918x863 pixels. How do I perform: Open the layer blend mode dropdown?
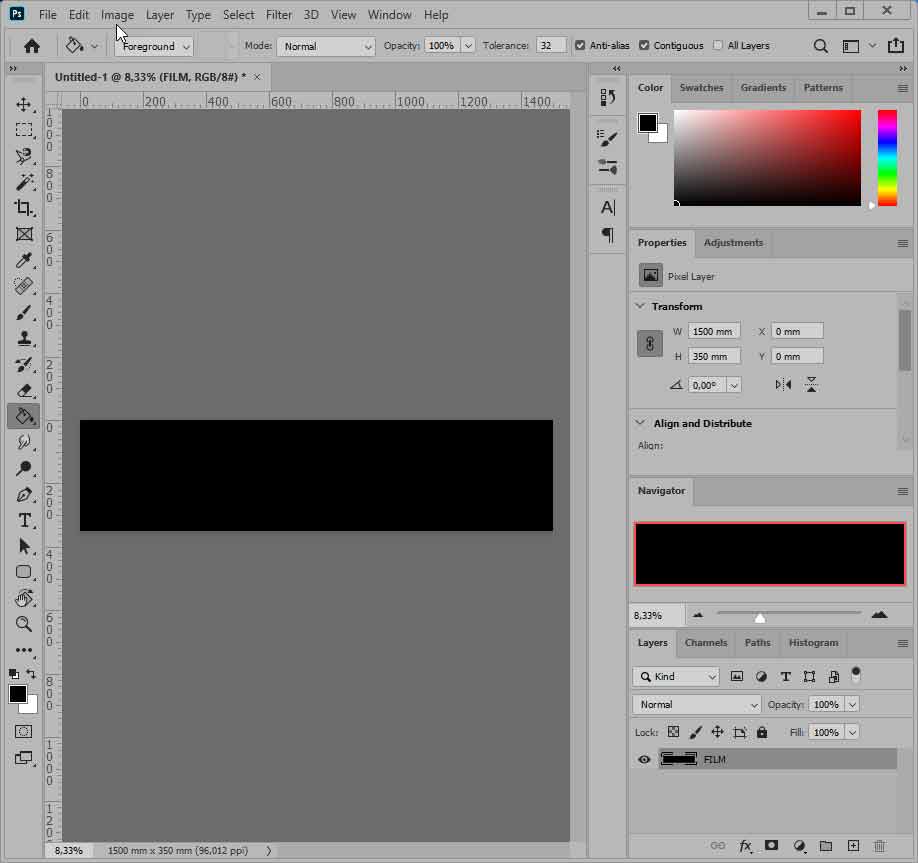click(697, 704)
